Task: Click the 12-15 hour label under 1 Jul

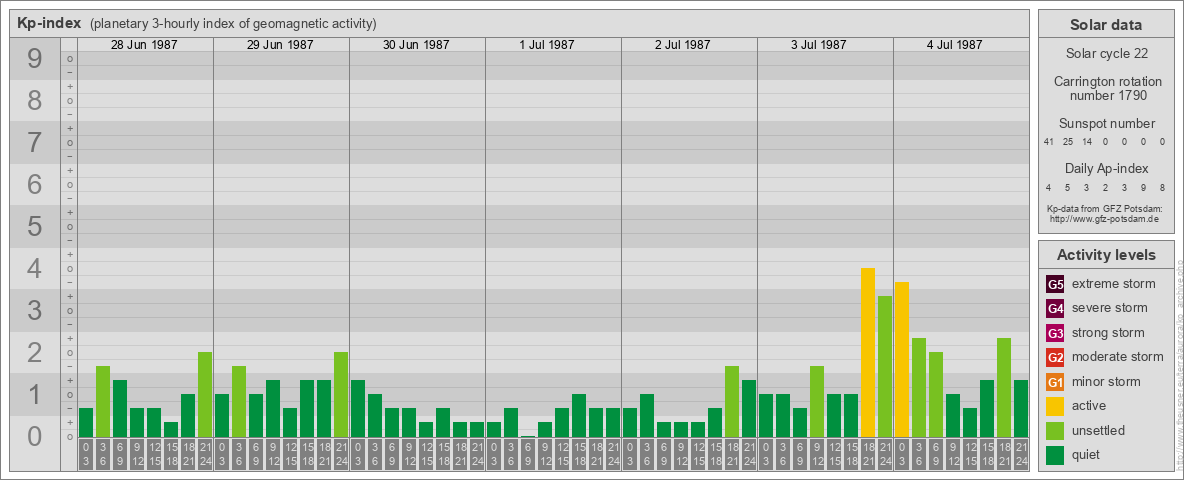Action: click(562, 454)
